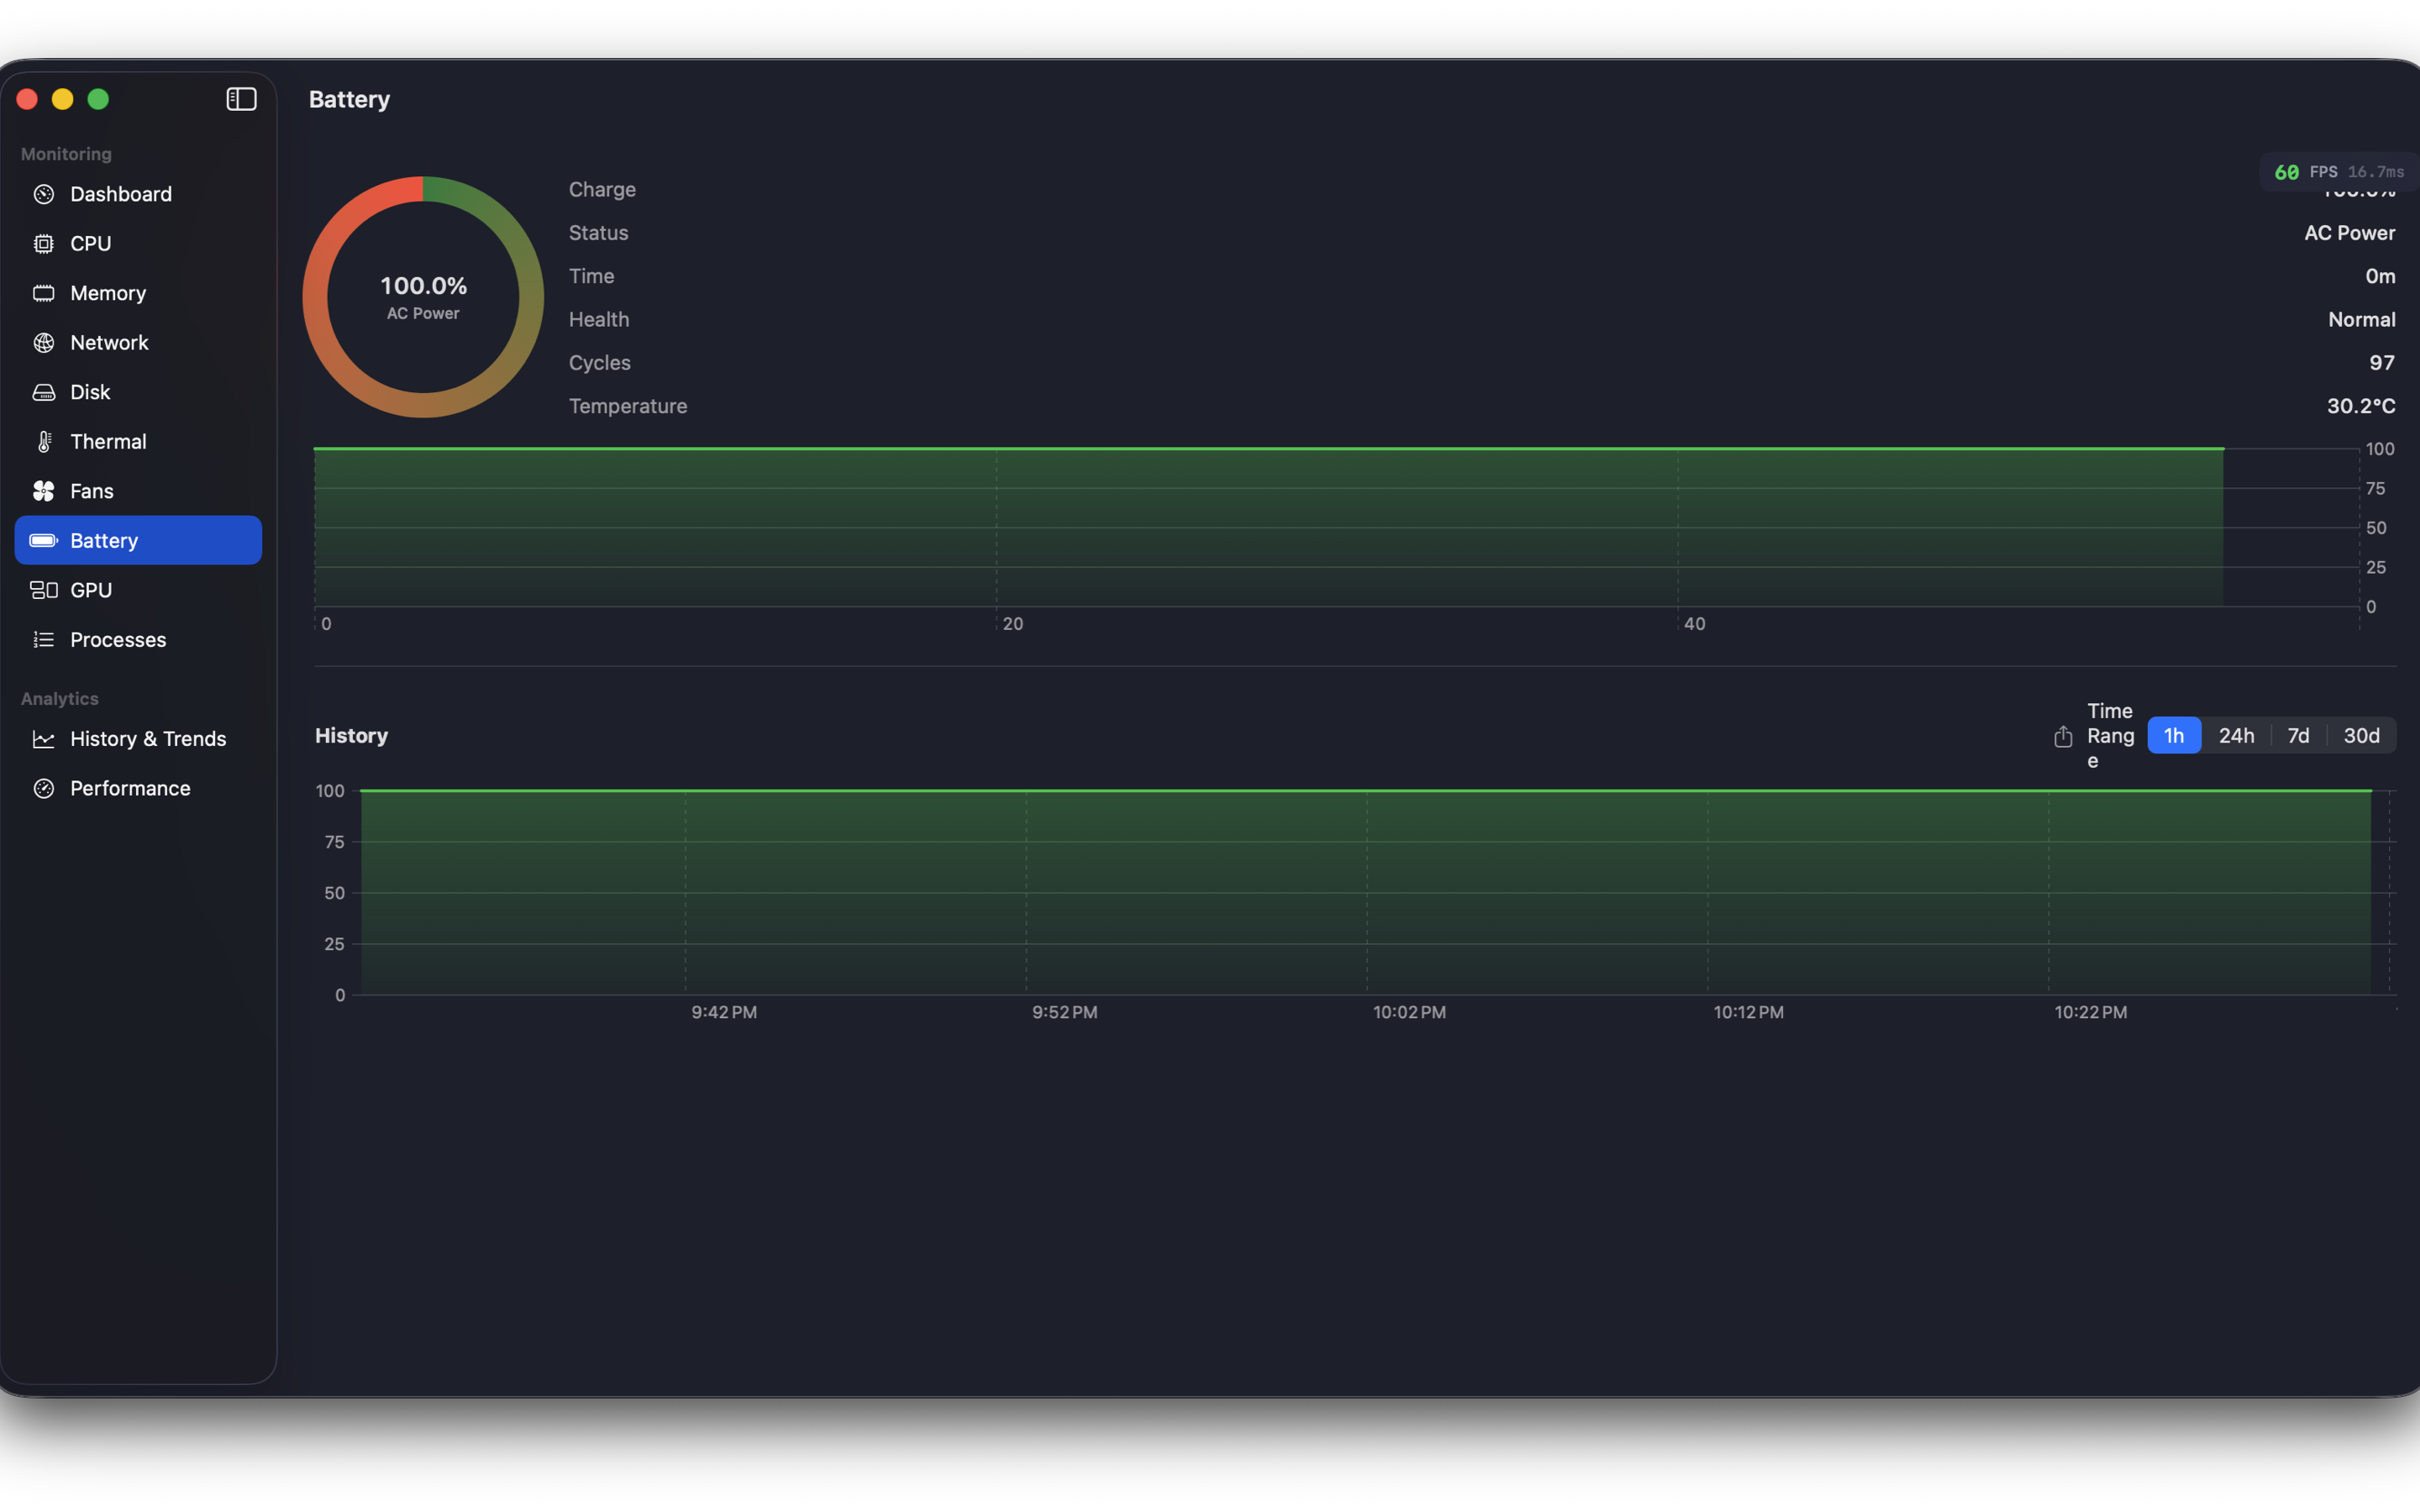Viewport: 2420px width, 1512px height.
Task: Select the 1h time range
Action: (x=2173, y=736)
